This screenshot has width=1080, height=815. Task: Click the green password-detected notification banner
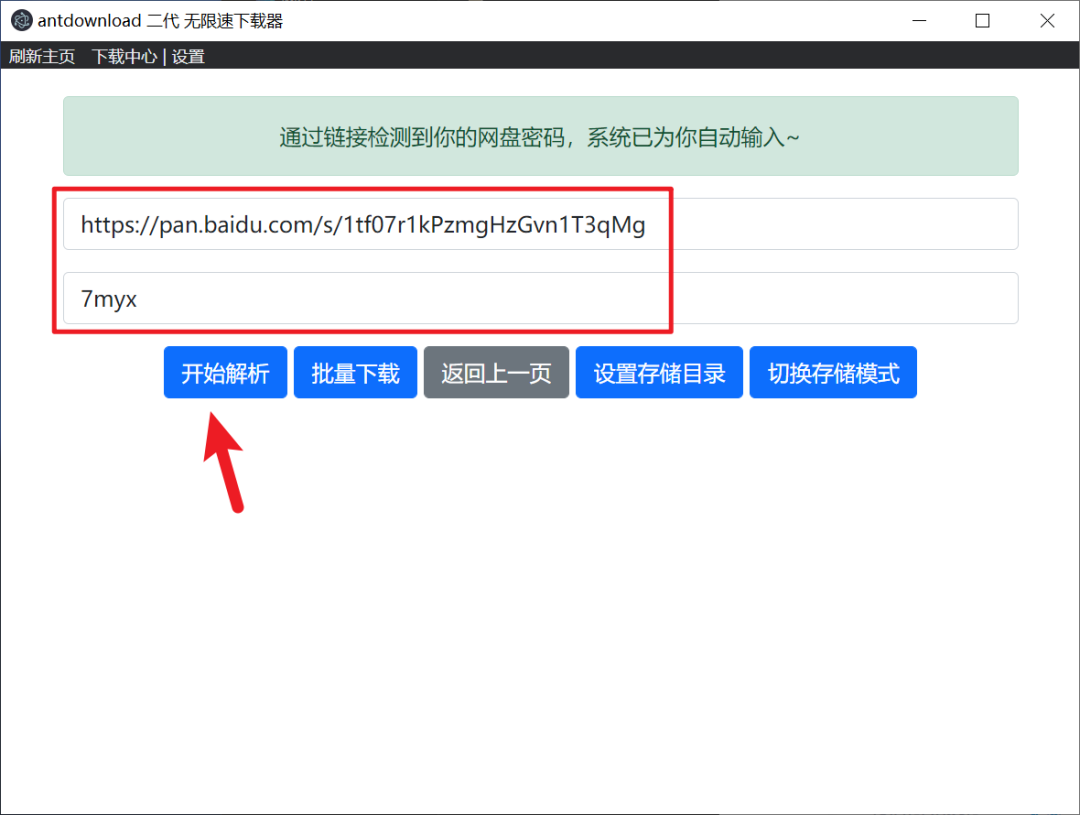(540, 137)
